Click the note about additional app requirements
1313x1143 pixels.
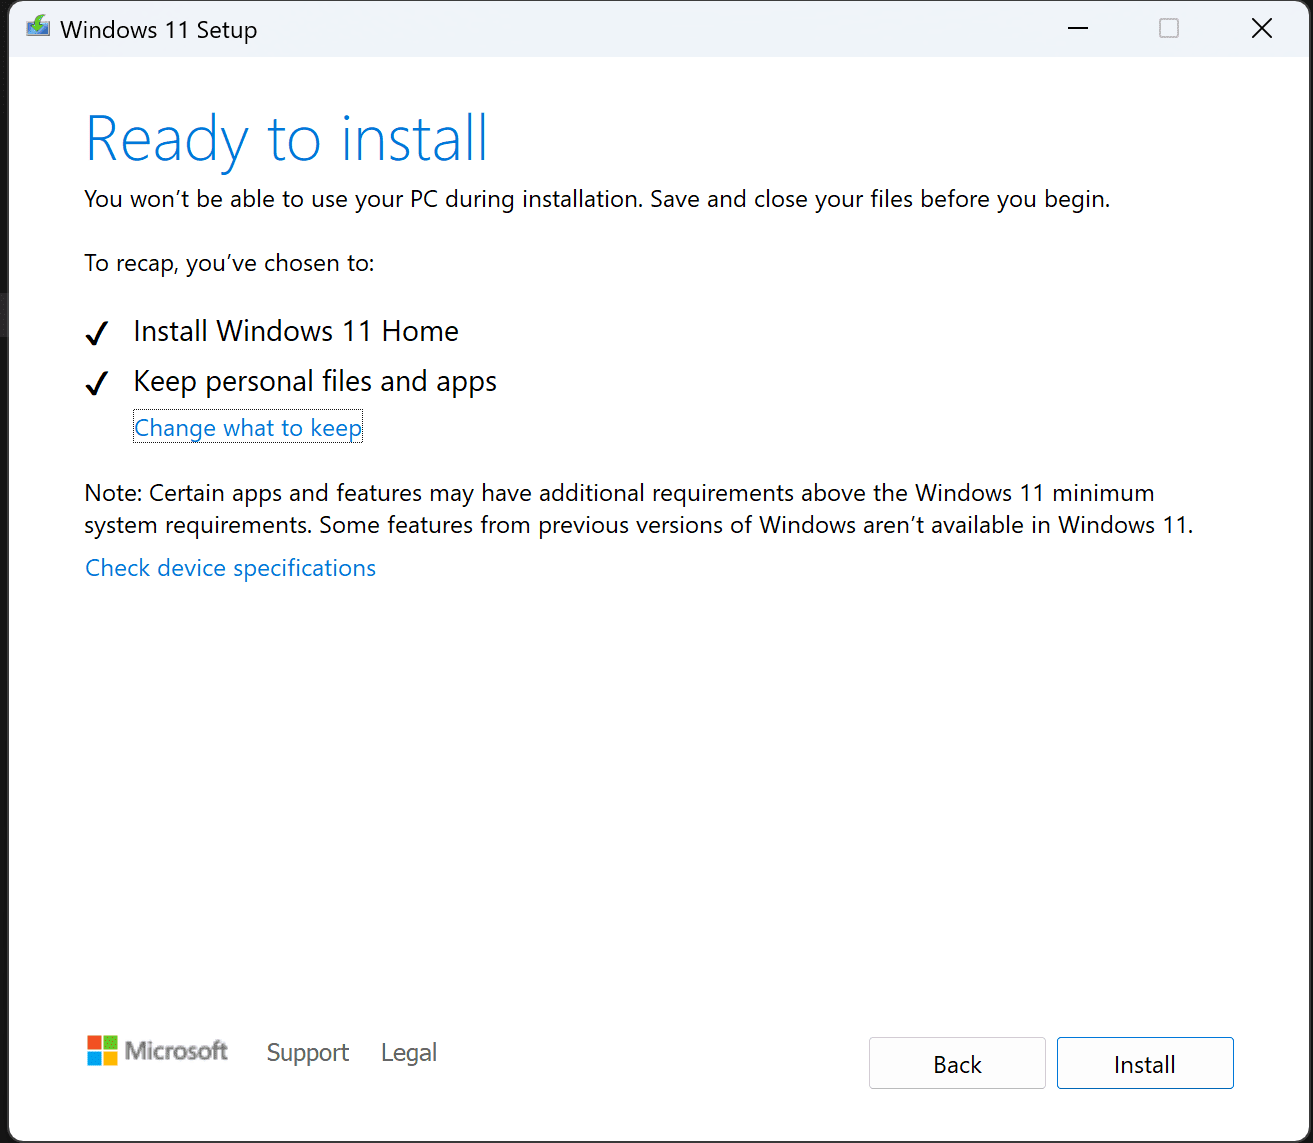(639, 509)
